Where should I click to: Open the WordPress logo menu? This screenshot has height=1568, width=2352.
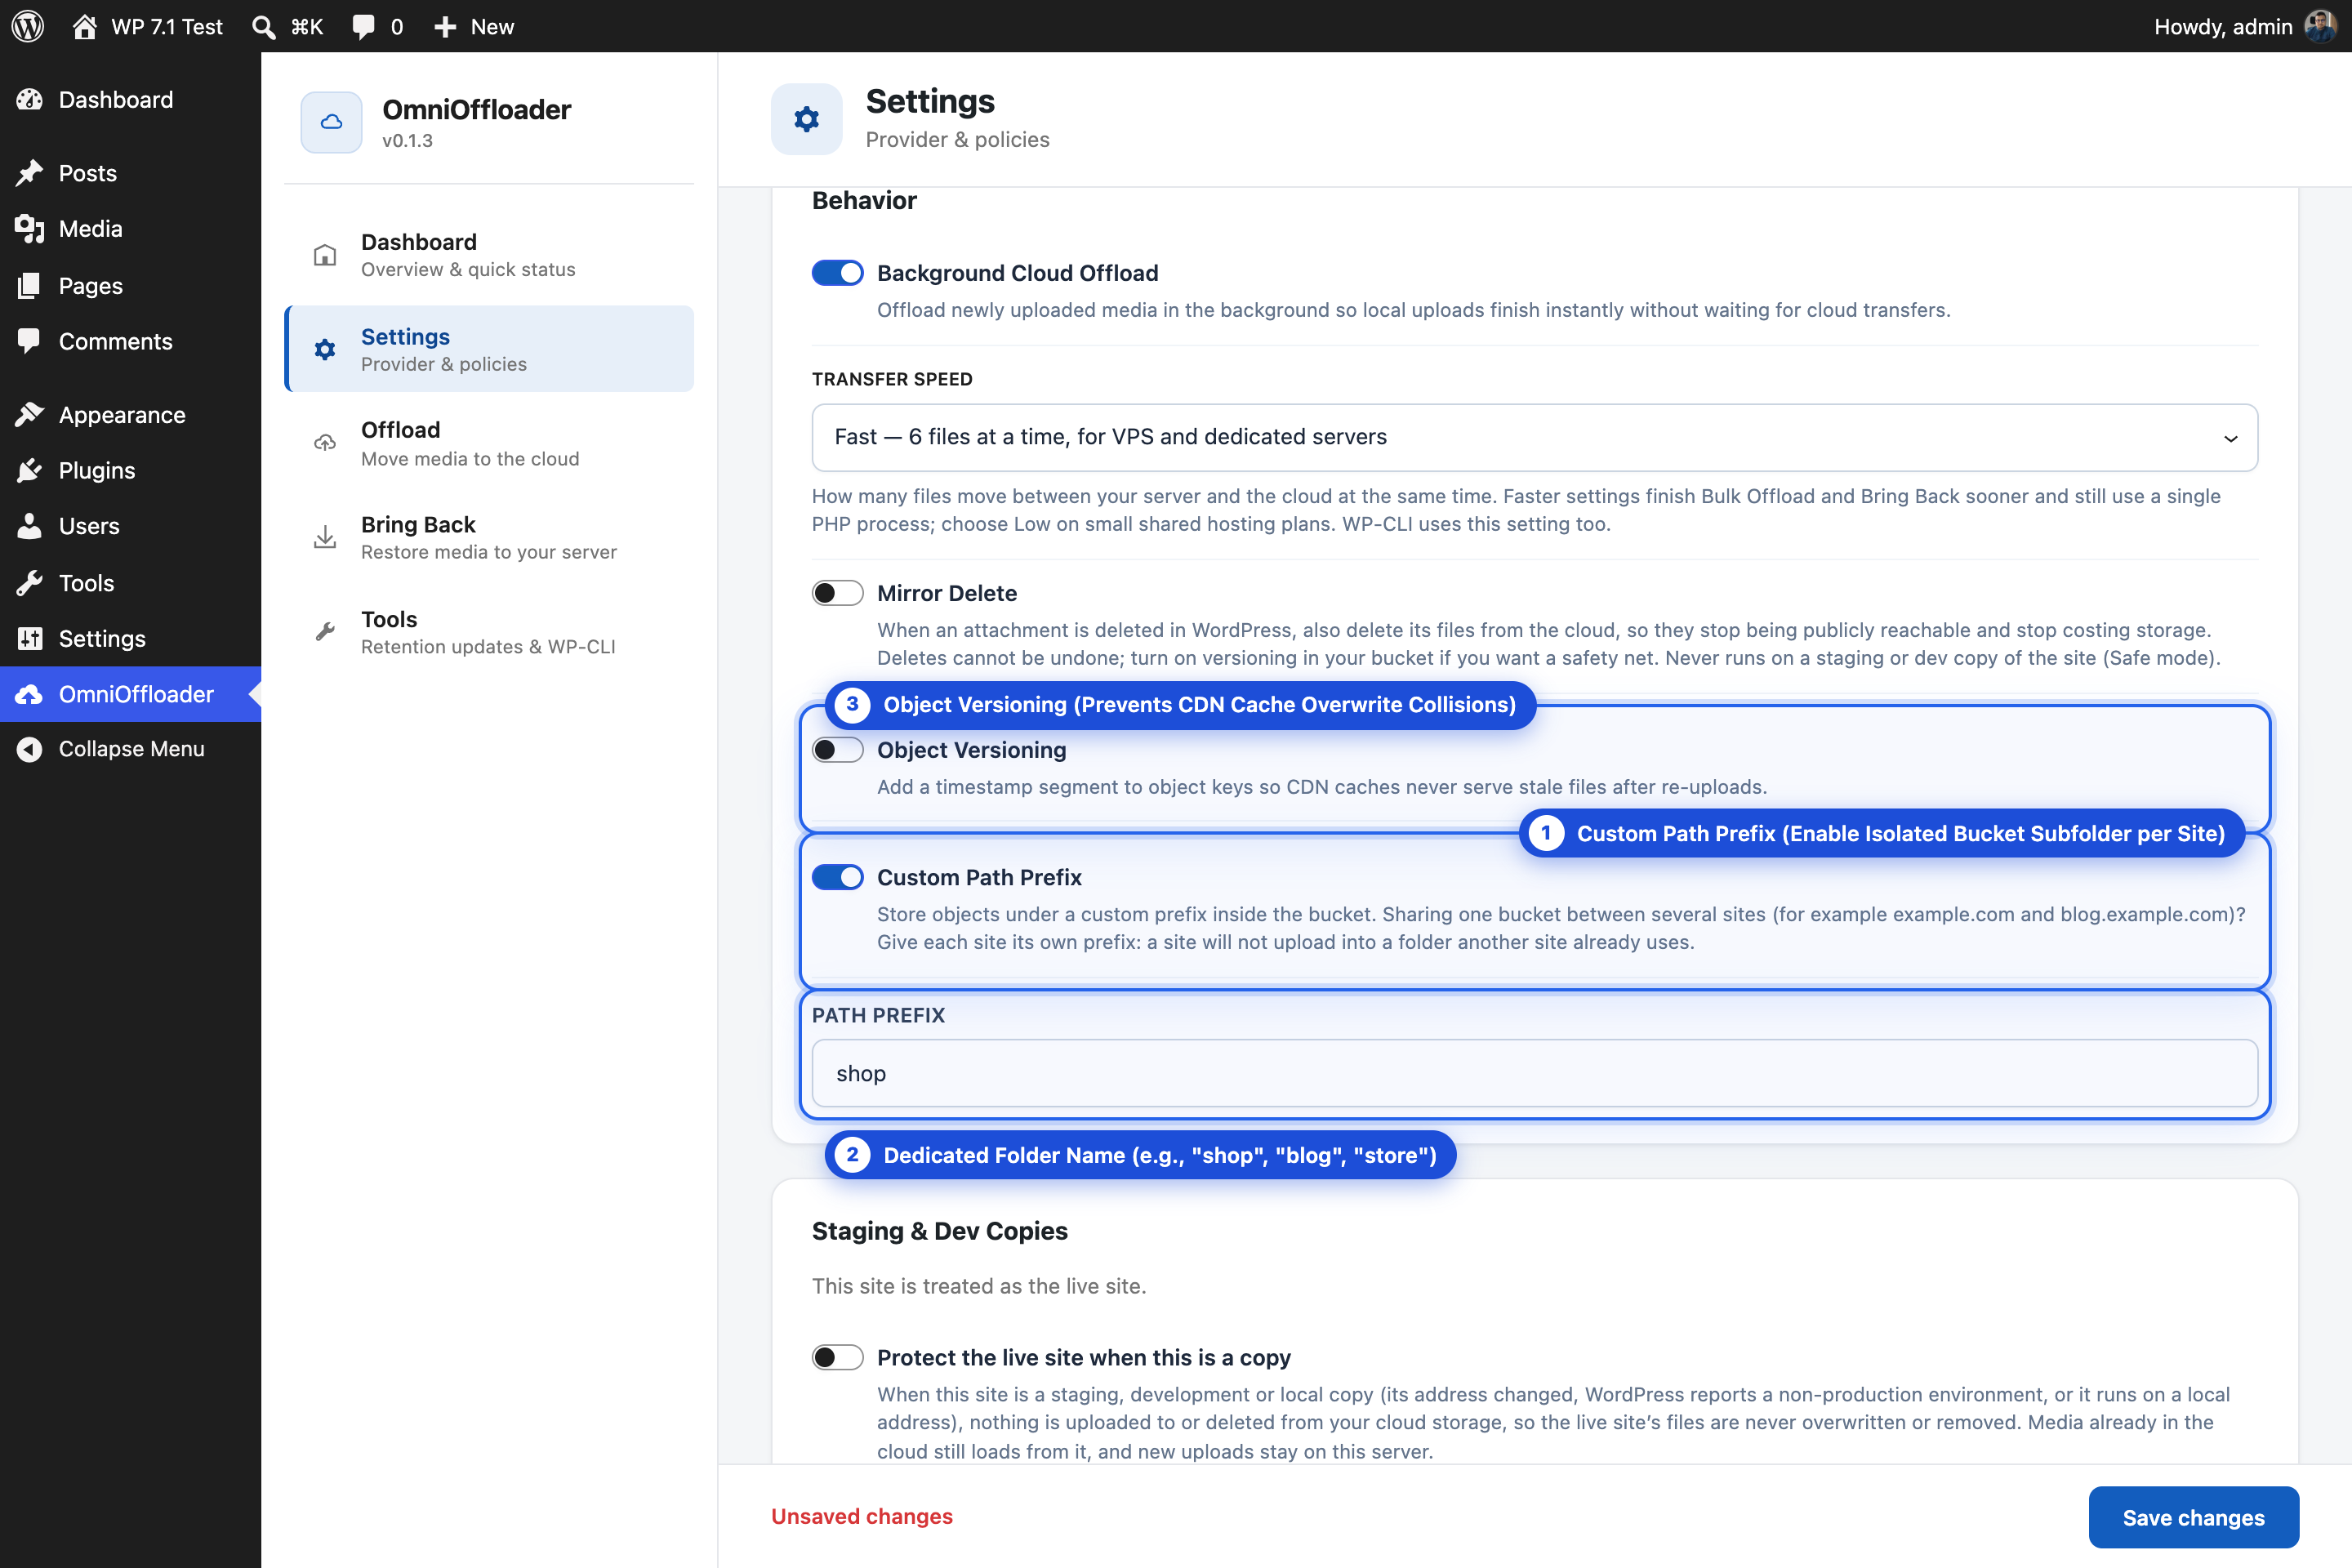coord(28,26)
